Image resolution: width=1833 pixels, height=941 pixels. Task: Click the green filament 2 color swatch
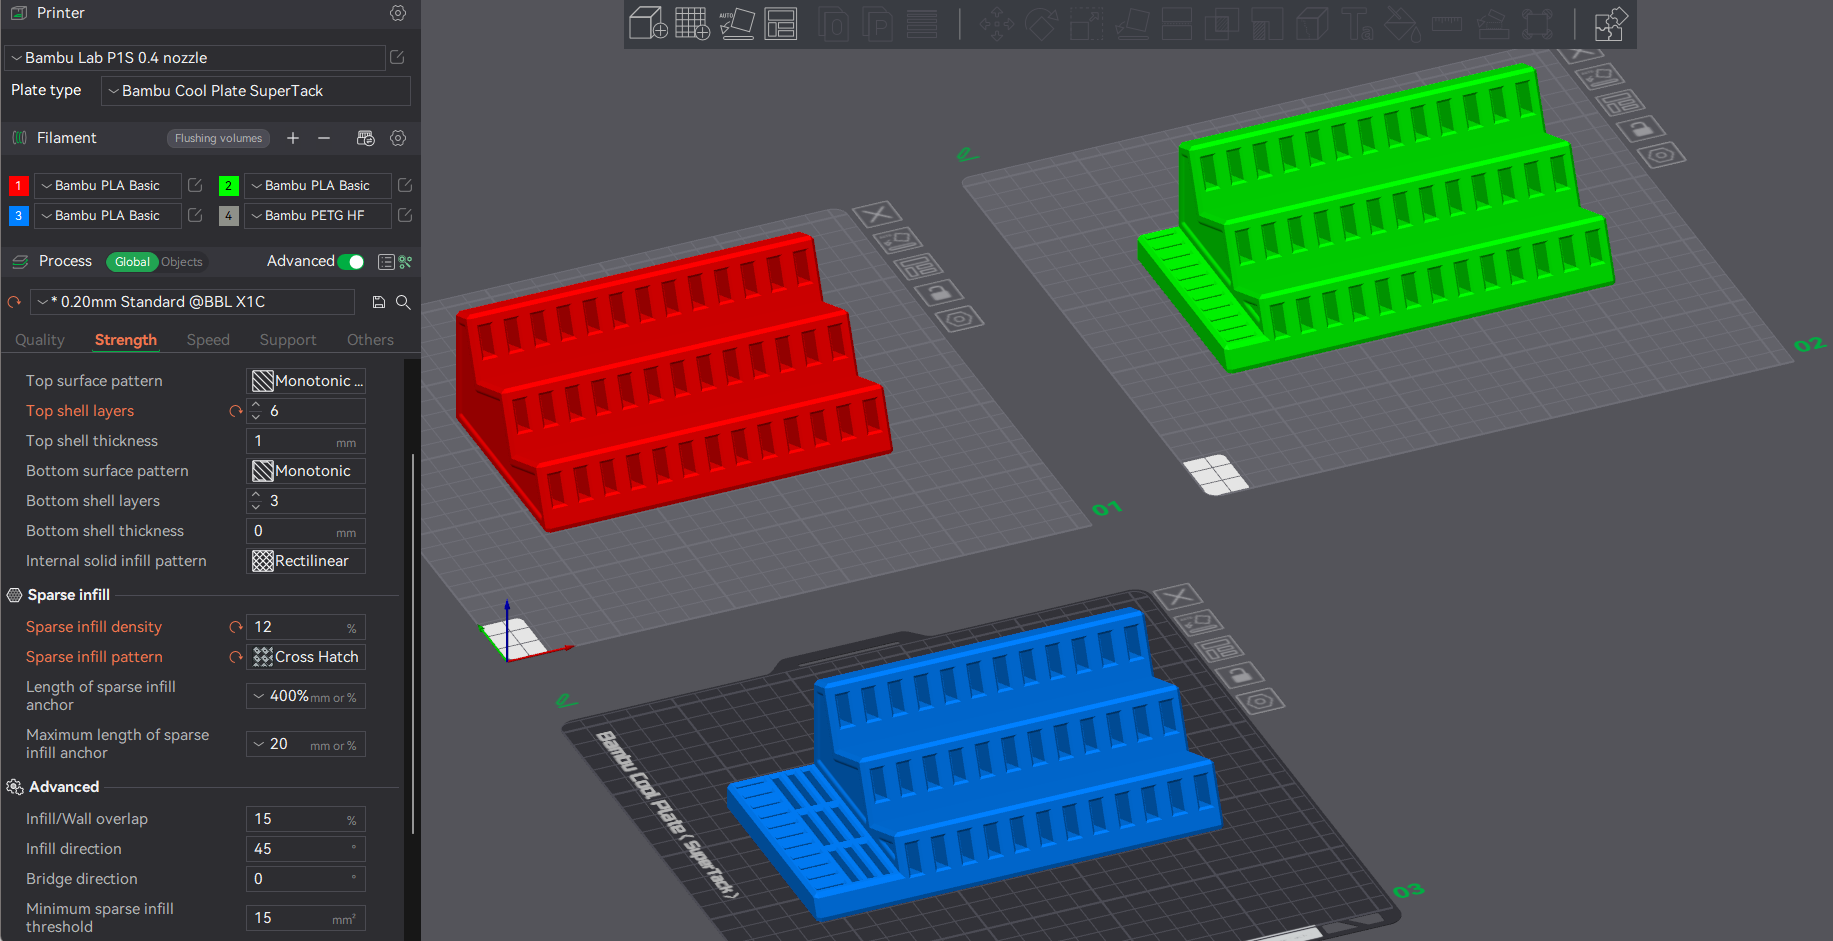coord(229,185)
